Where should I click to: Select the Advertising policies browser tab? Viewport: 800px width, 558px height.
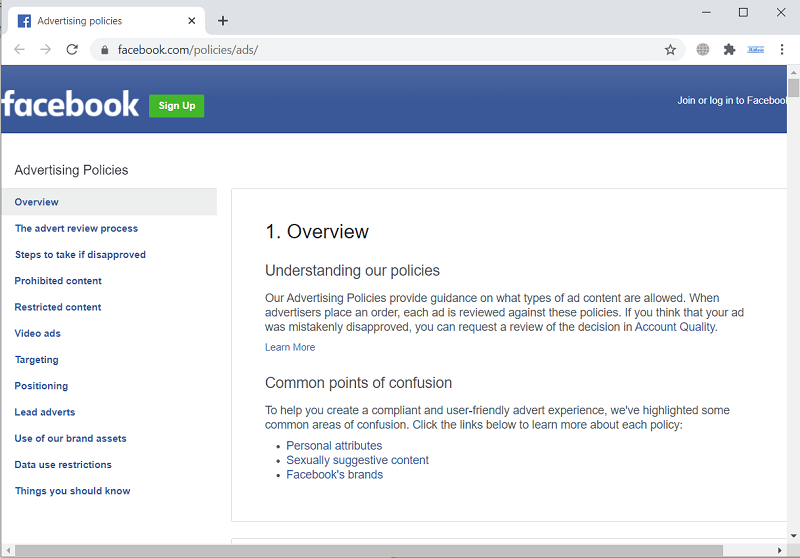click(107, 21)
